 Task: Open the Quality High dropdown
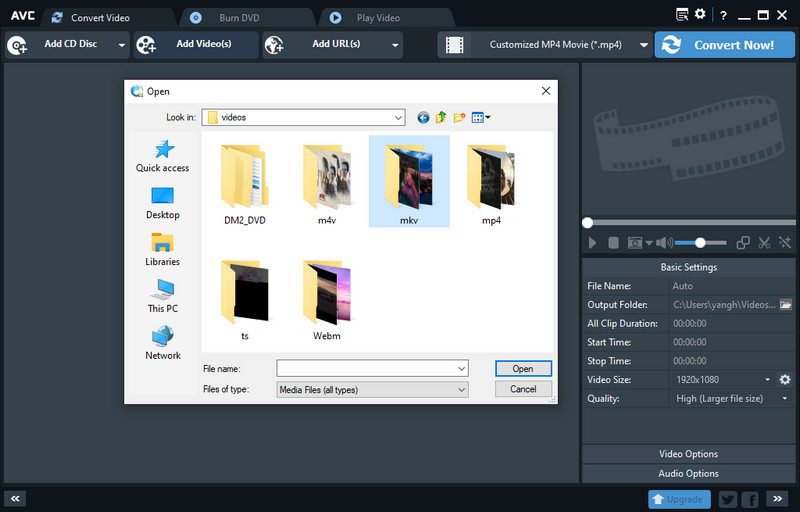(x=732, y=398)
